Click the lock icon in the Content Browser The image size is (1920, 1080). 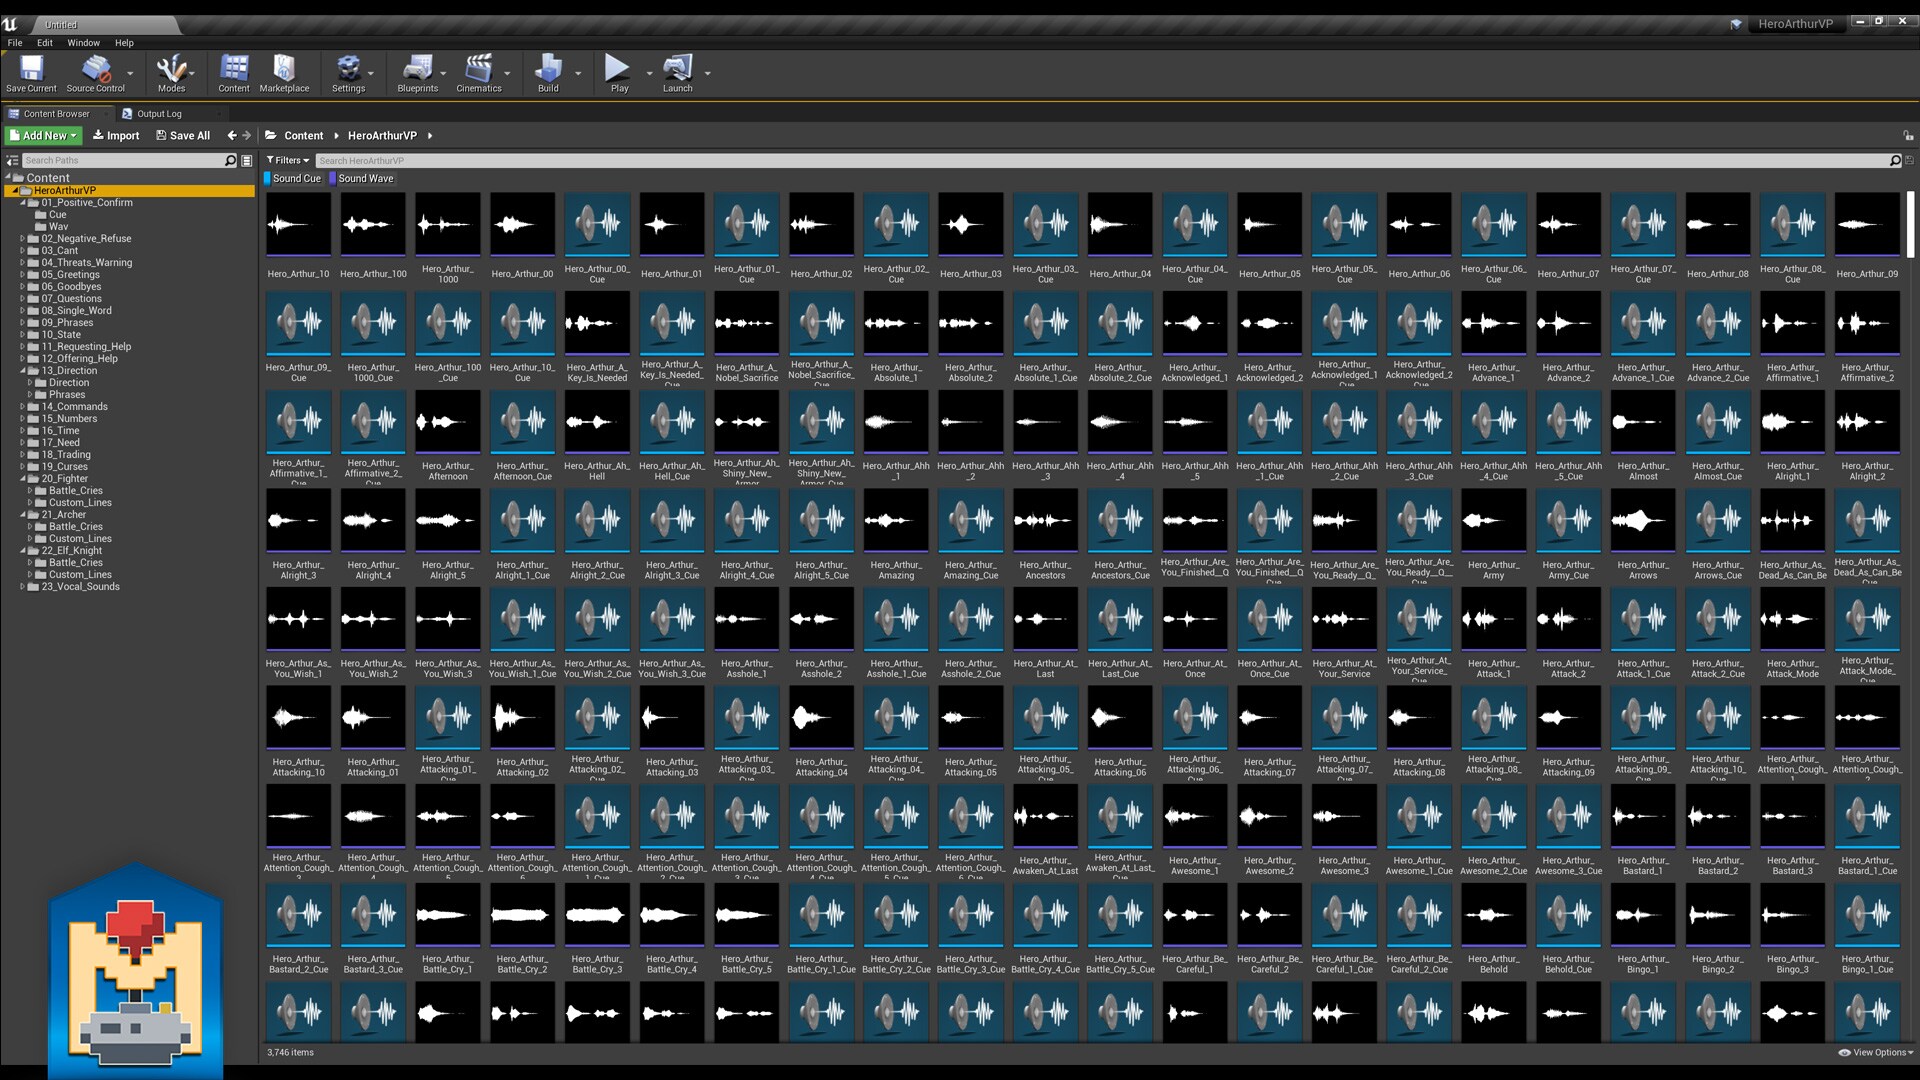pyautogui.click(x=1908, y=136)
